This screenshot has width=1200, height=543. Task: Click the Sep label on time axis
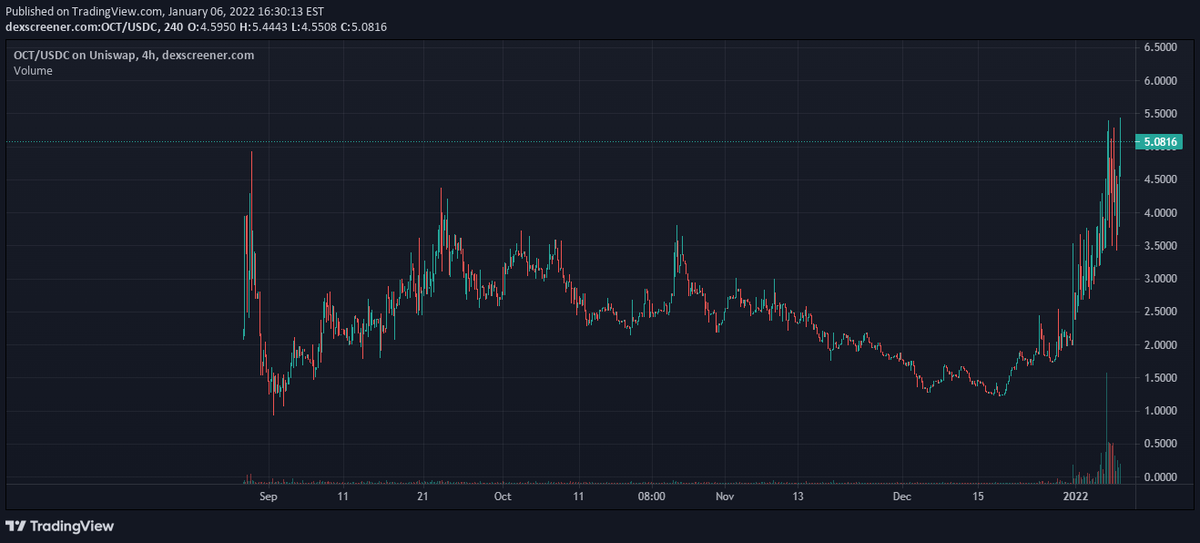tap(268, 496)
